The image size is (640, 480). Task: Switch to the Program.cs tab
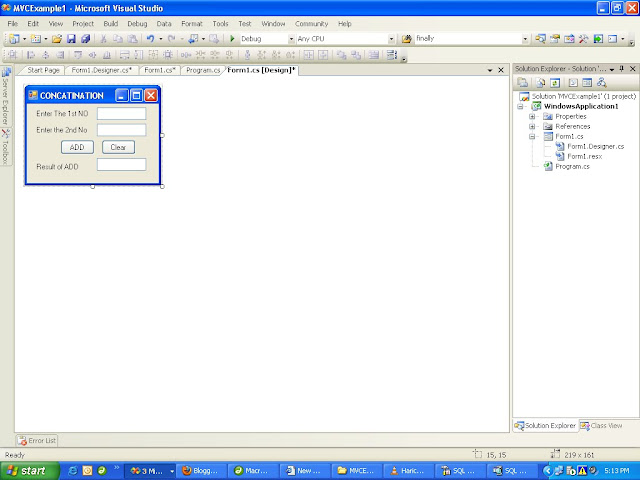tap(203, 70)
